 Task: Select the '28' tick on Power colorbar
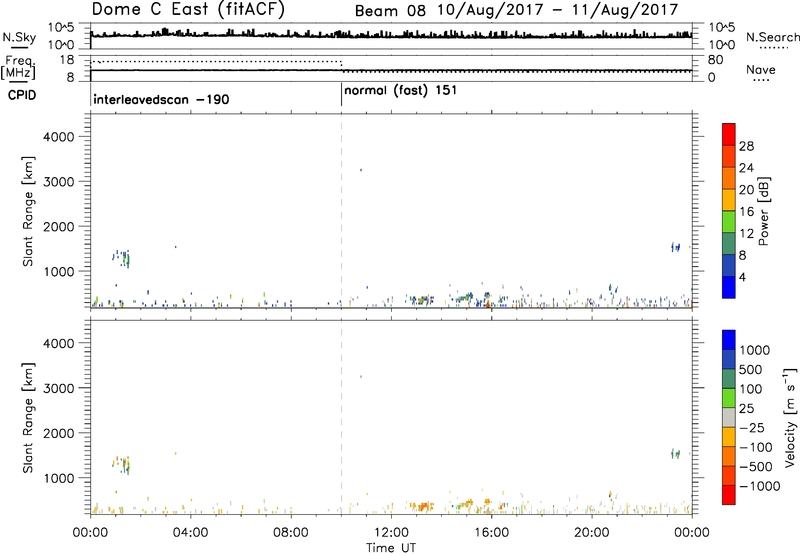tap(746, 146)
